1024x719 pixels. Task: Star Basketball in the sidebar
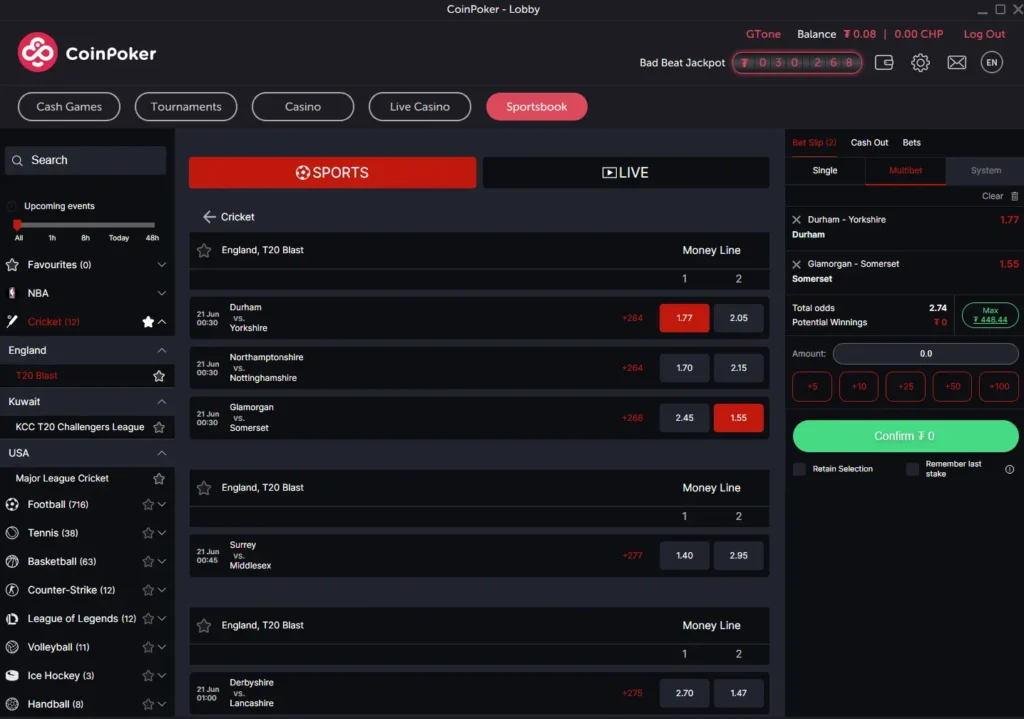click(148, 562)
